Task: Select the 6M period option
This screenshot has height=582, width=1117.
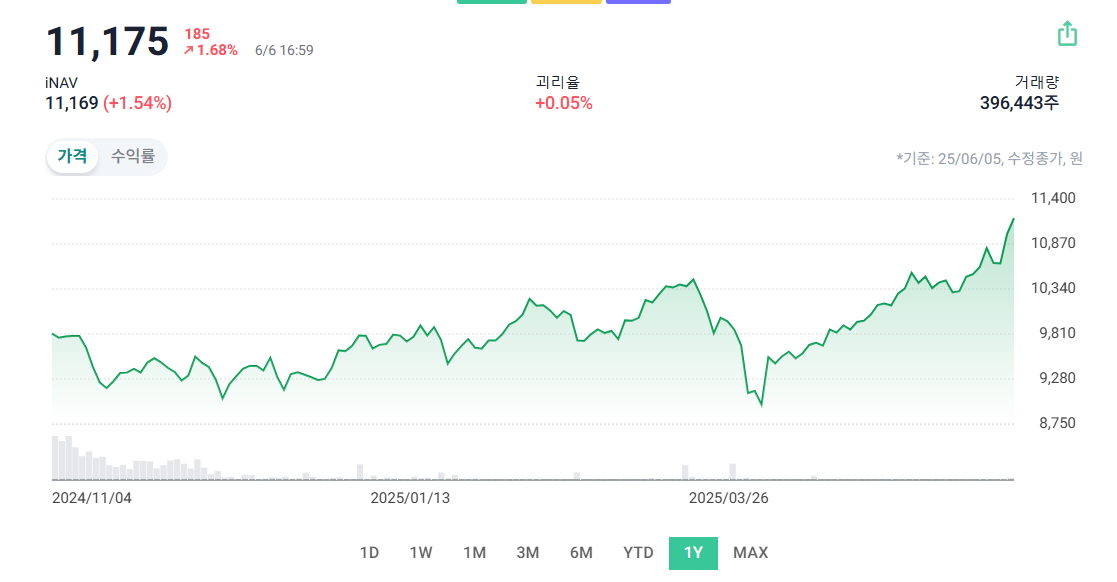Action: (x=581, y=553)
